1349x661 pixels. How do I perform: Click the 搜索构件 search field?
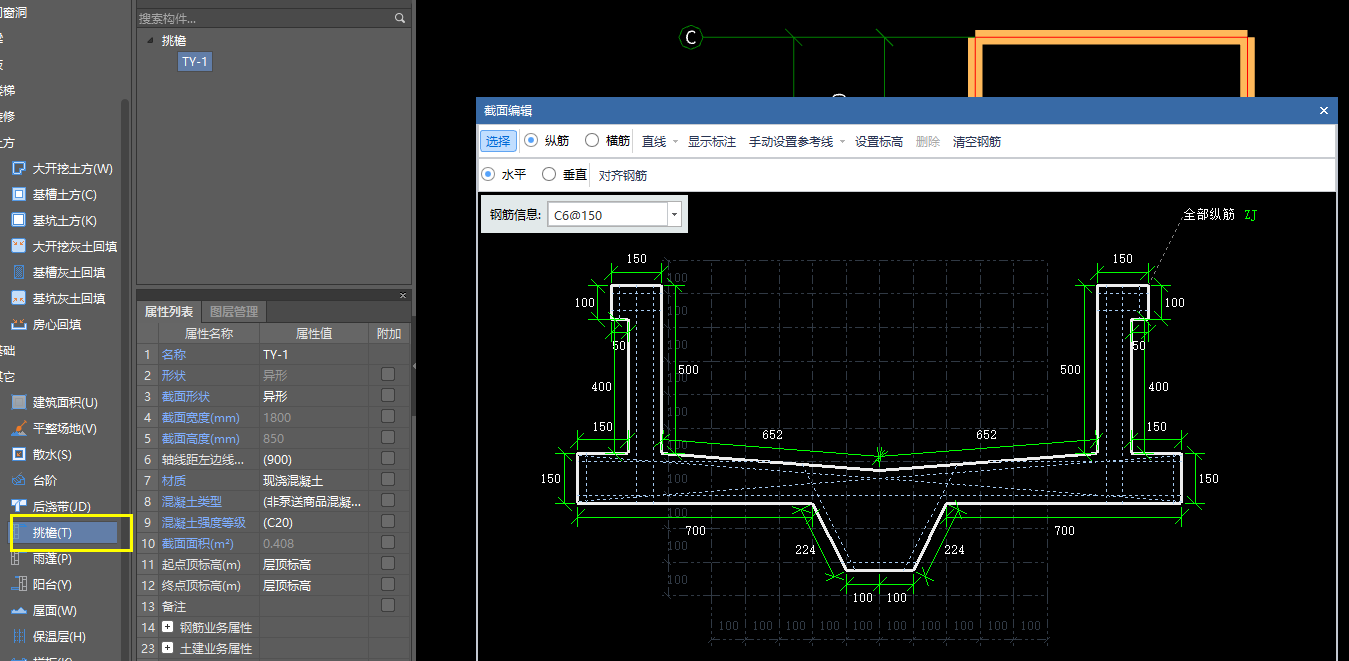(x=264, y=18)
